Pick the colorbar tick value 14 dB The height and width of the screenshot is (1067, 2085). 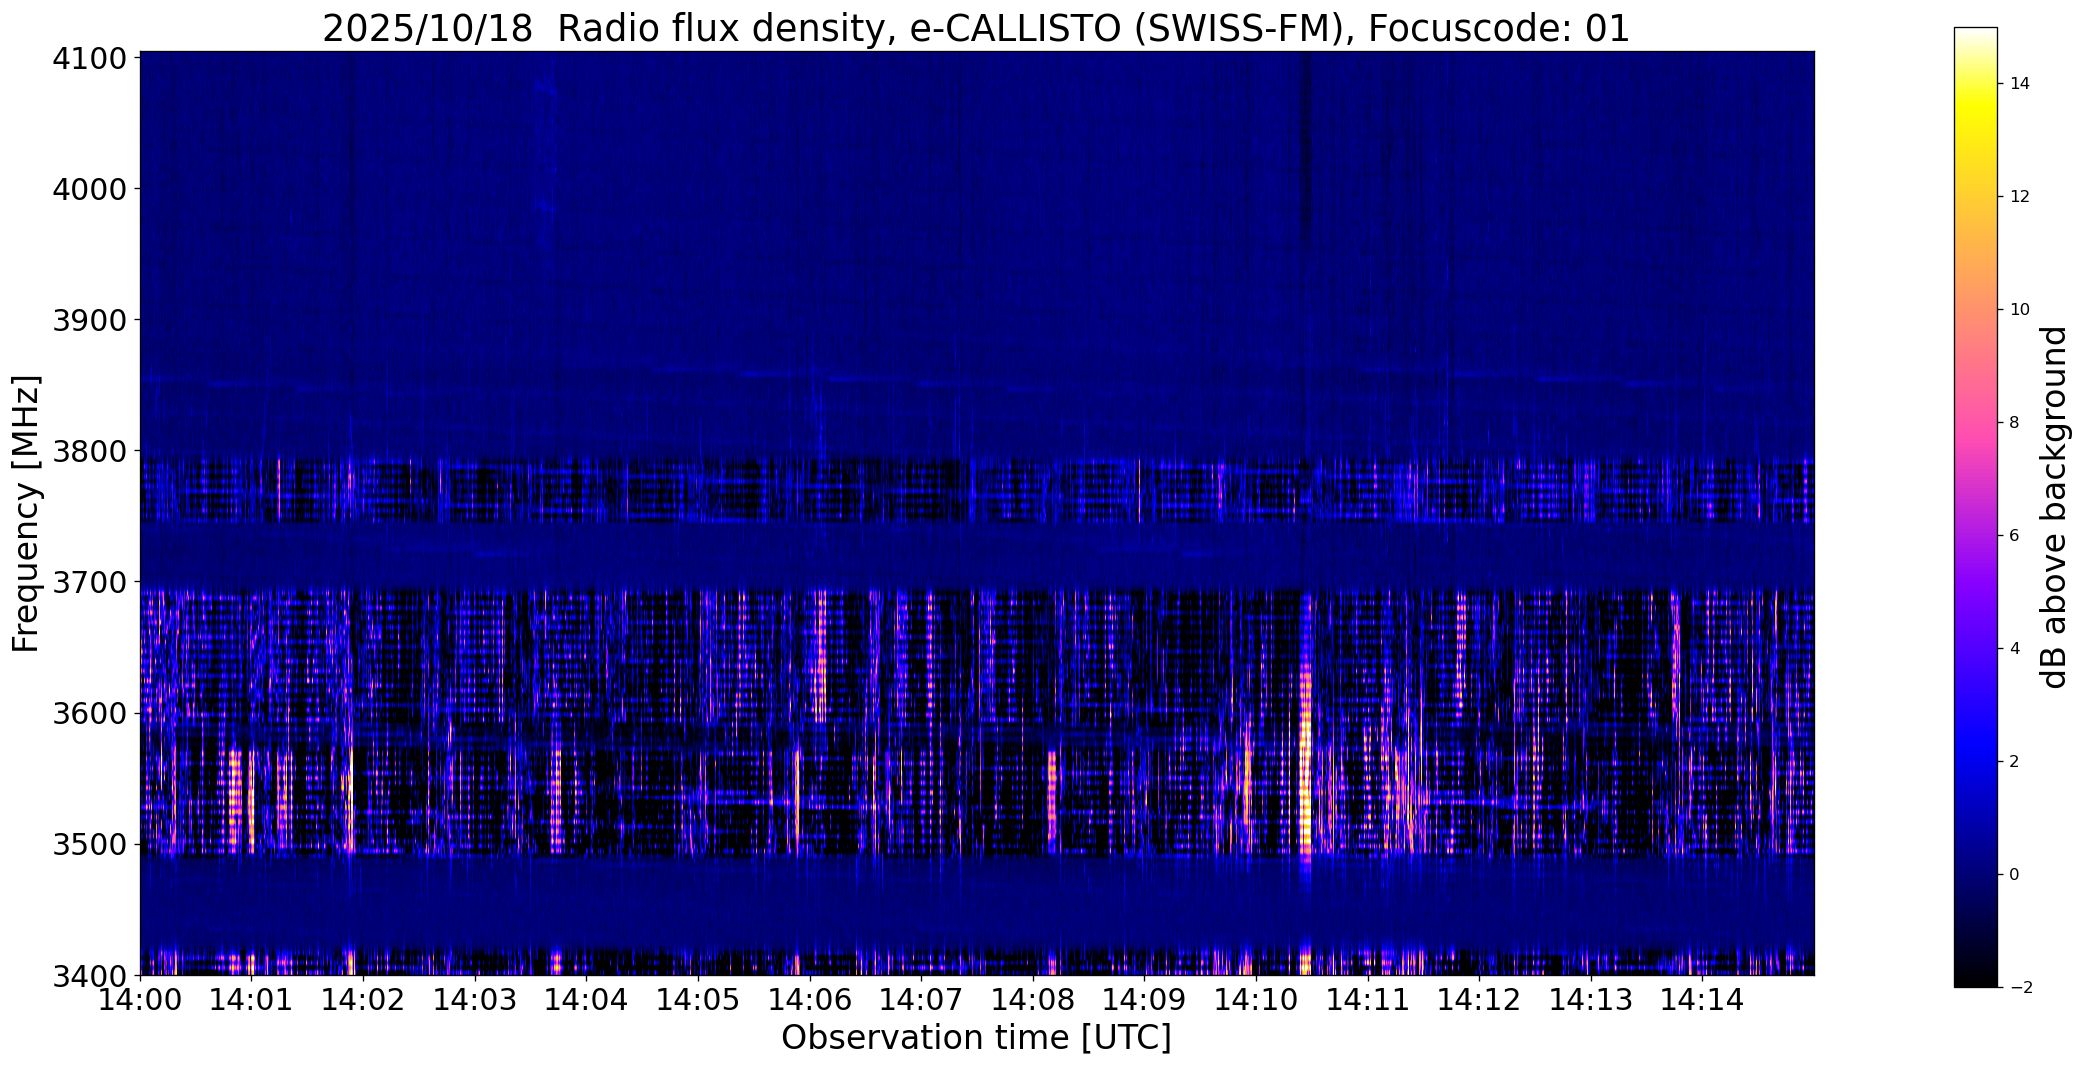2019,84
